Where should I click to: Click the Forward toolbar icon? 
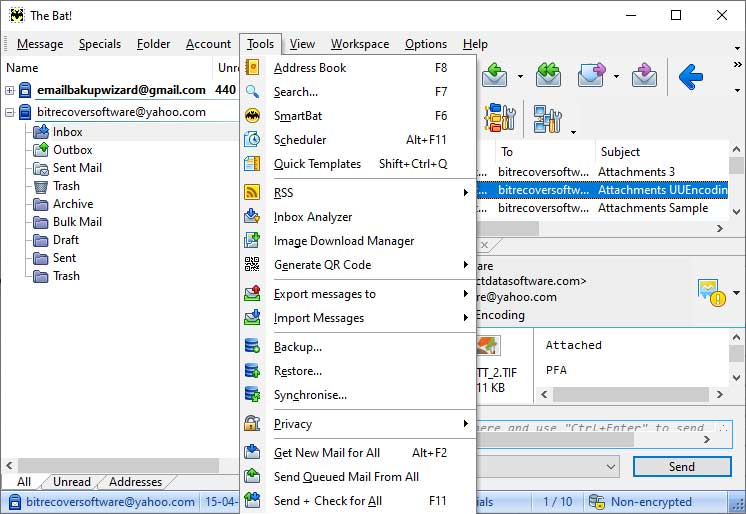(x=591, y=76)
